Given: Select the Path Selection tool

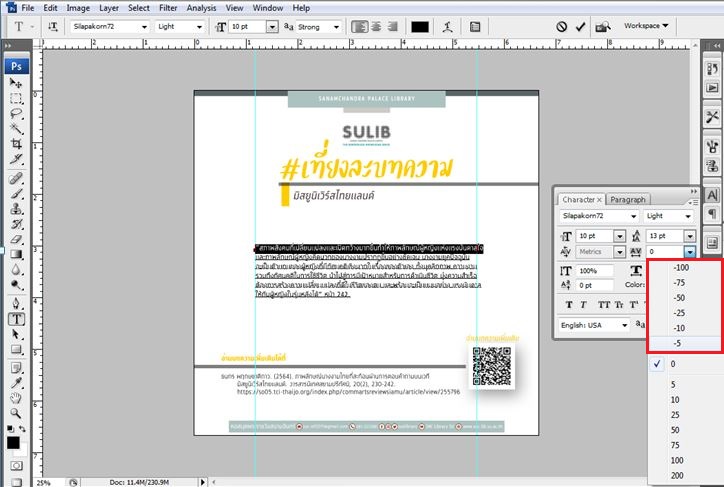Looking at the screenshot, I should click(16, 334).
